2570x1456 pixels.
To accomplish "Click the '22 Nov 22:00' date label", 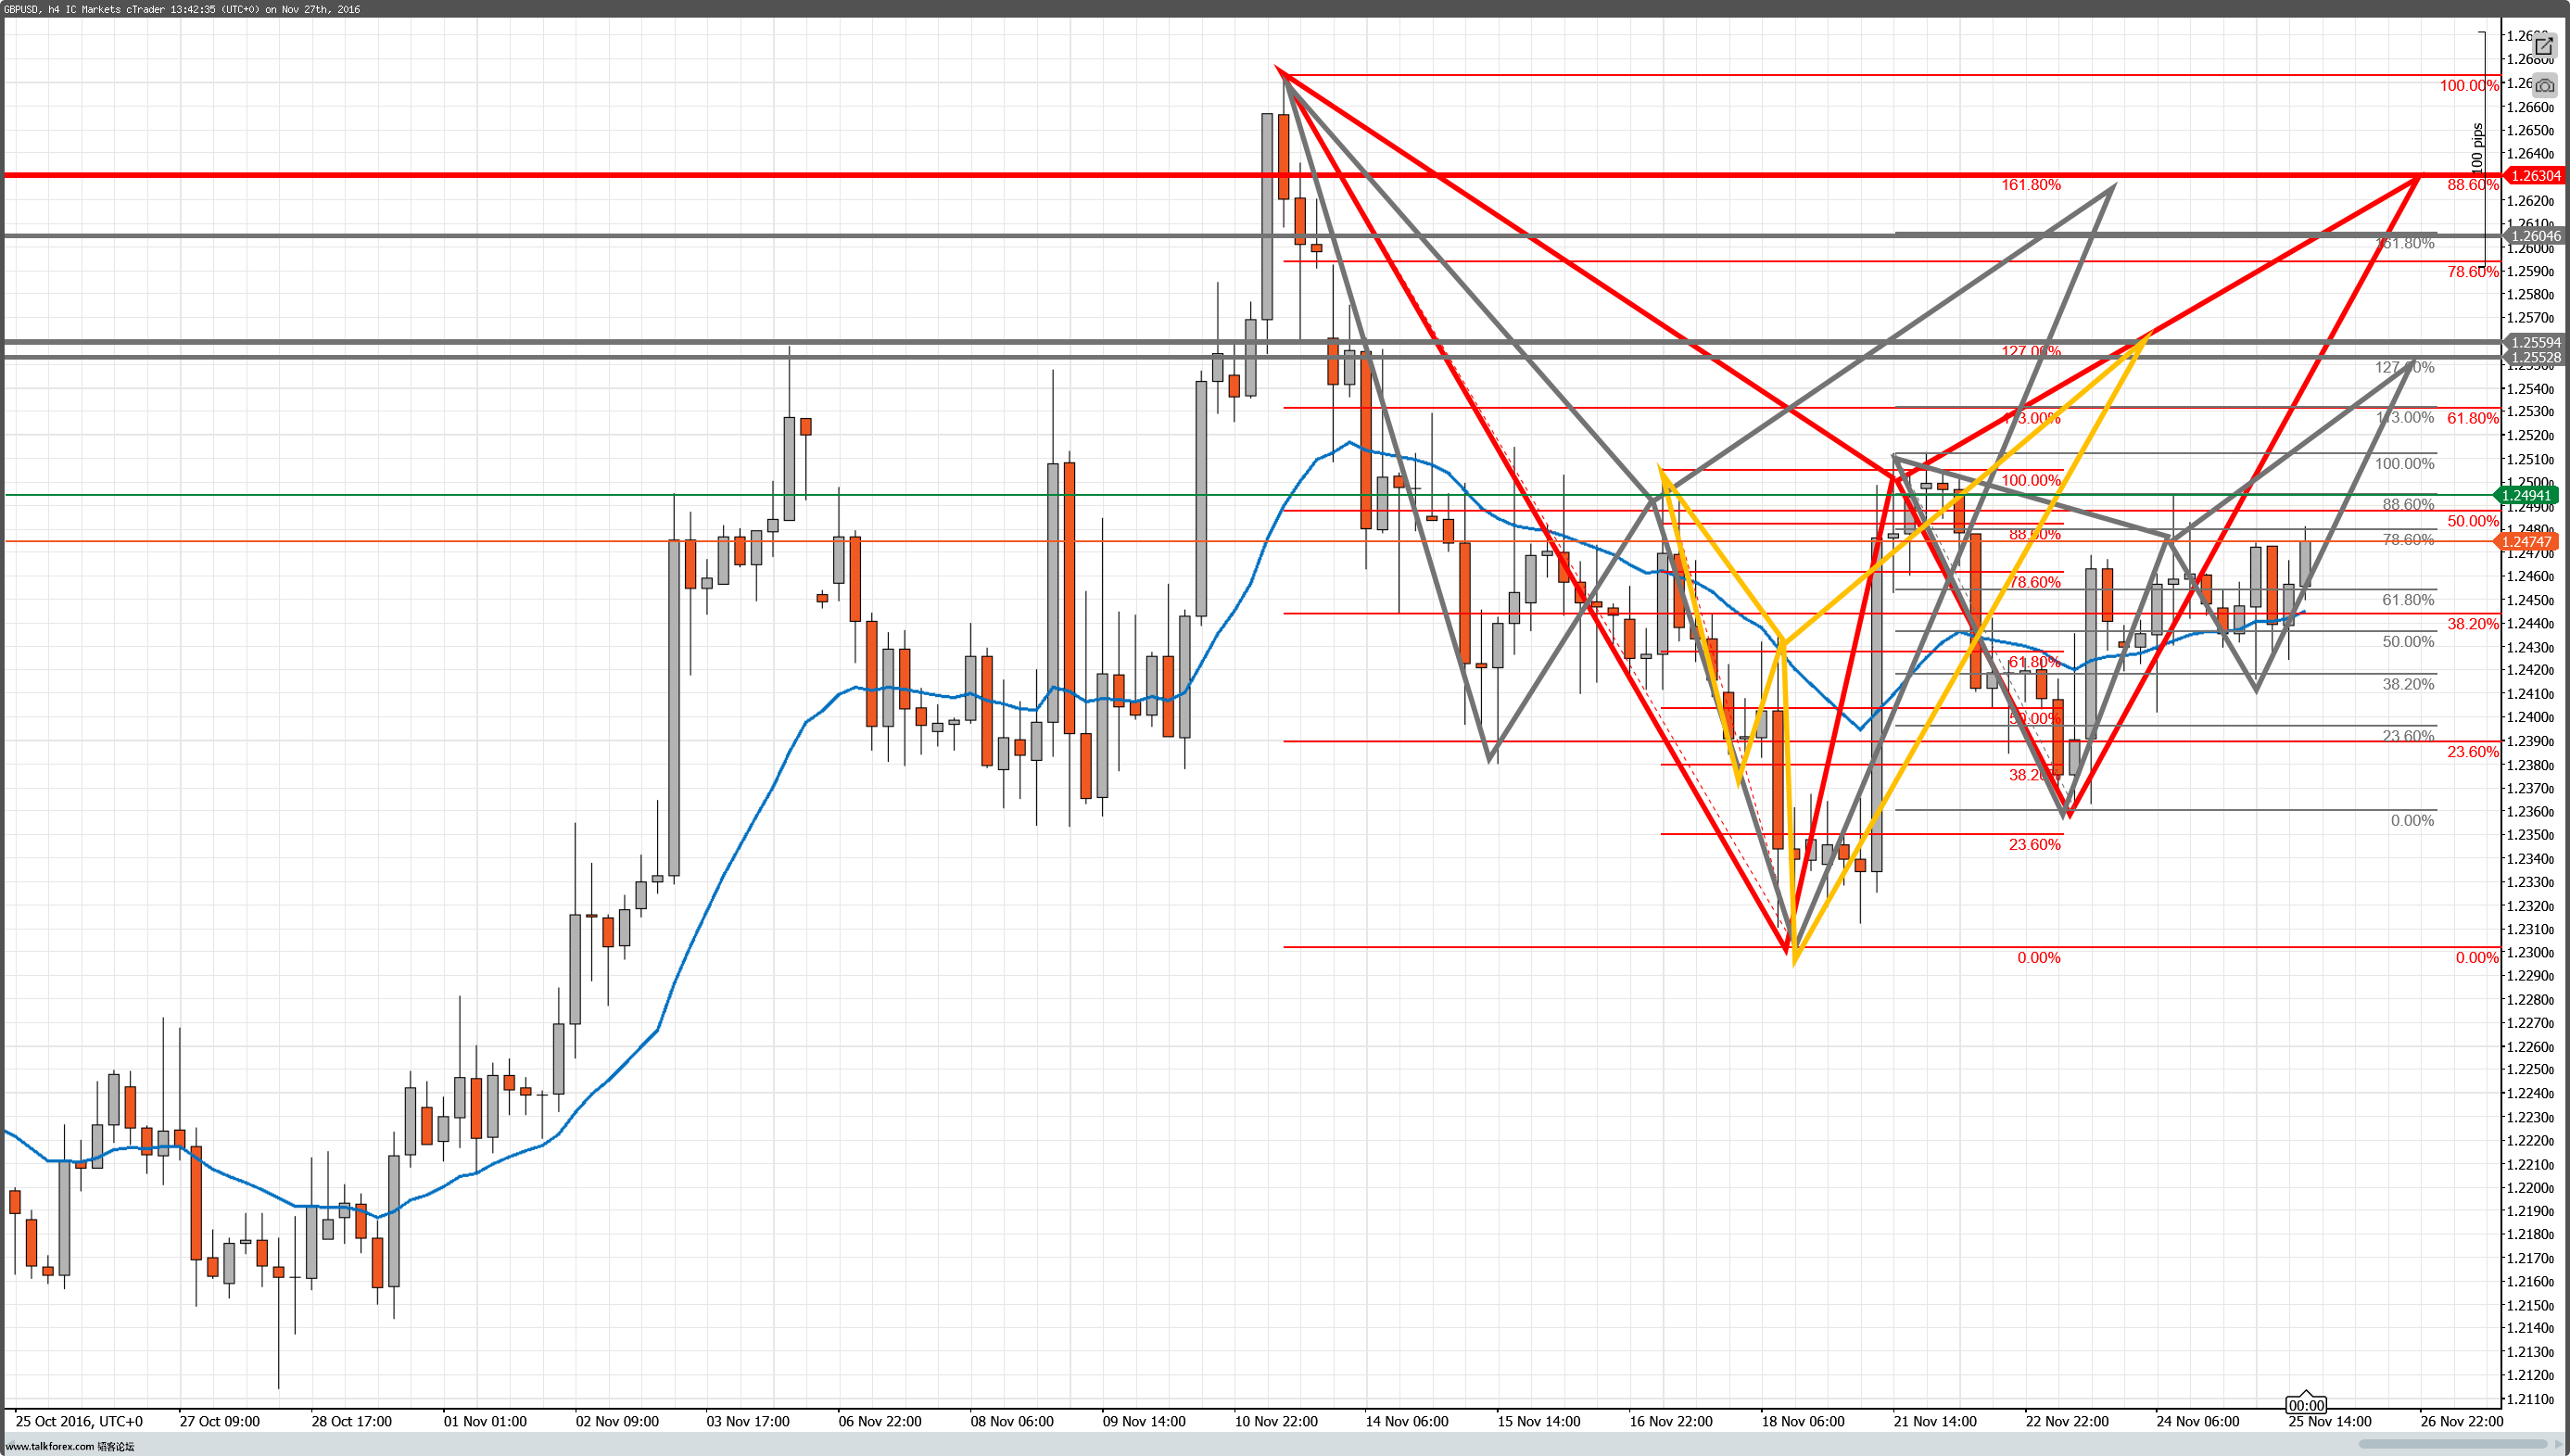I will click(x=2067, y=1421).
